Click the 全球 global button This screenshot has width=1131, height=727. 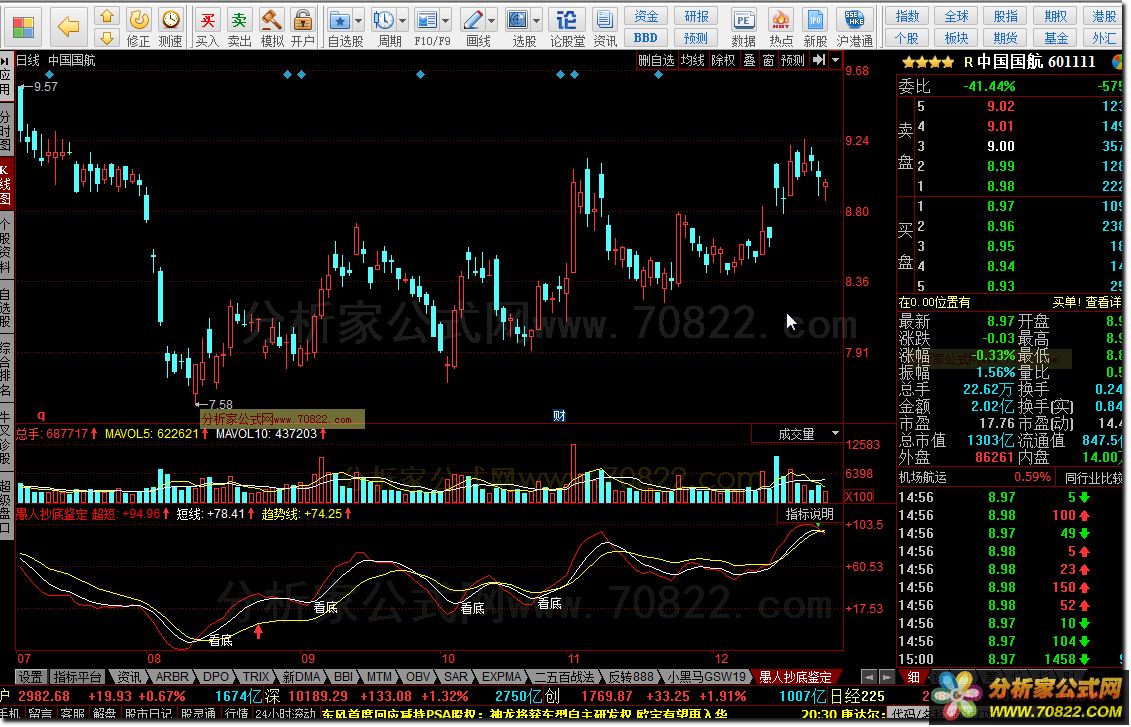click(x=956, y=16)
